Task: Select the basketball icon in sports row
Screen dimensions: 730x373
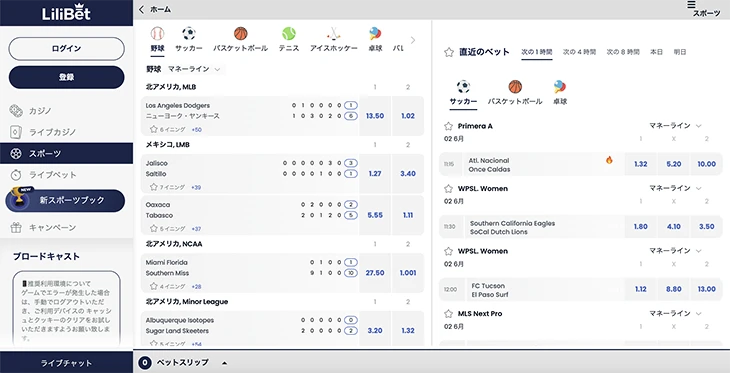Action: pos(240,34)
